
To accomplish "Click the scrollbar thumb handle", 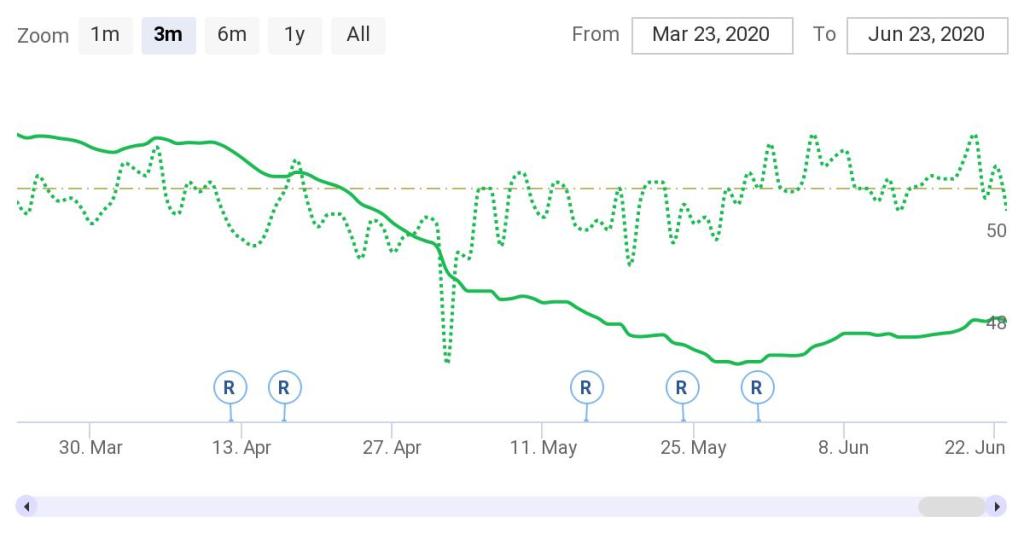I will pos(951,507).
